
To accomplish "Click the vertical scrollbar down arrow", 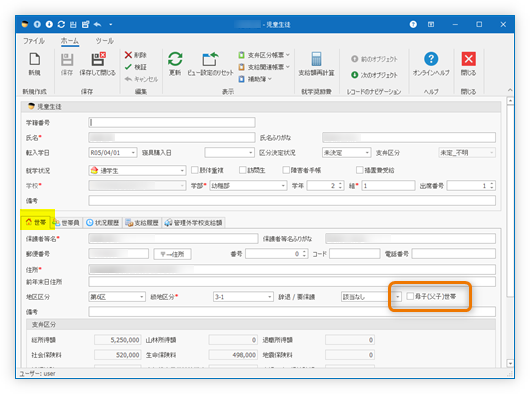I will [510, 363].
